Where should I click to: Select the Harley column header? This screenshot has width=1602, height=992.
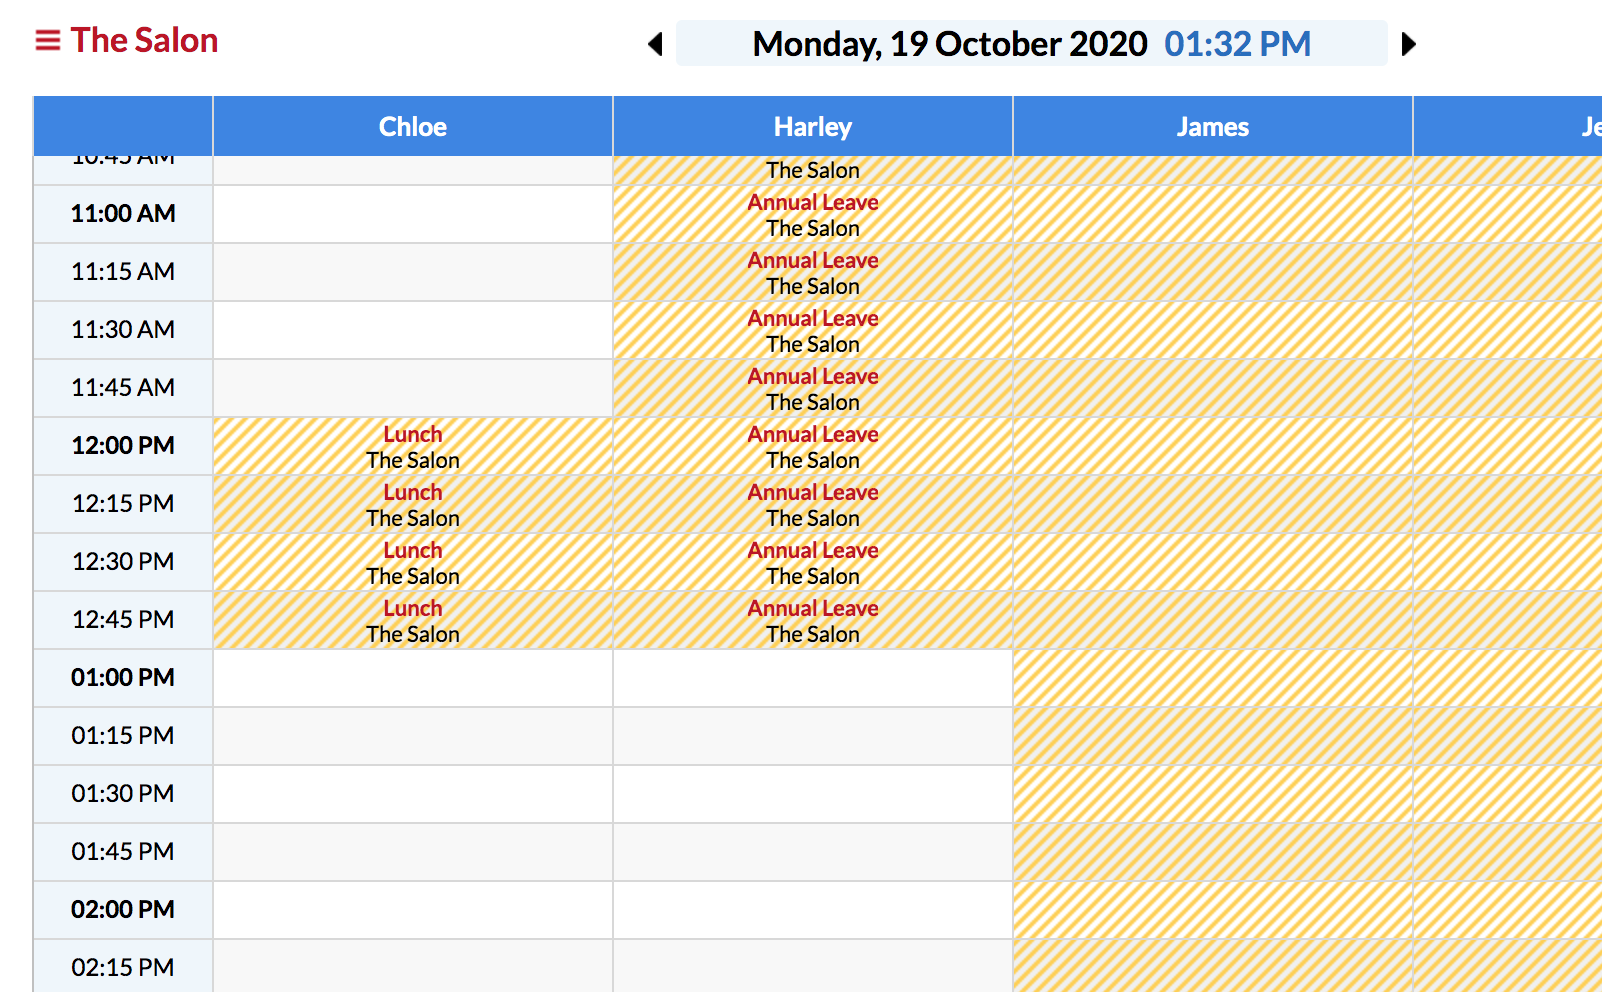point(813,126)
